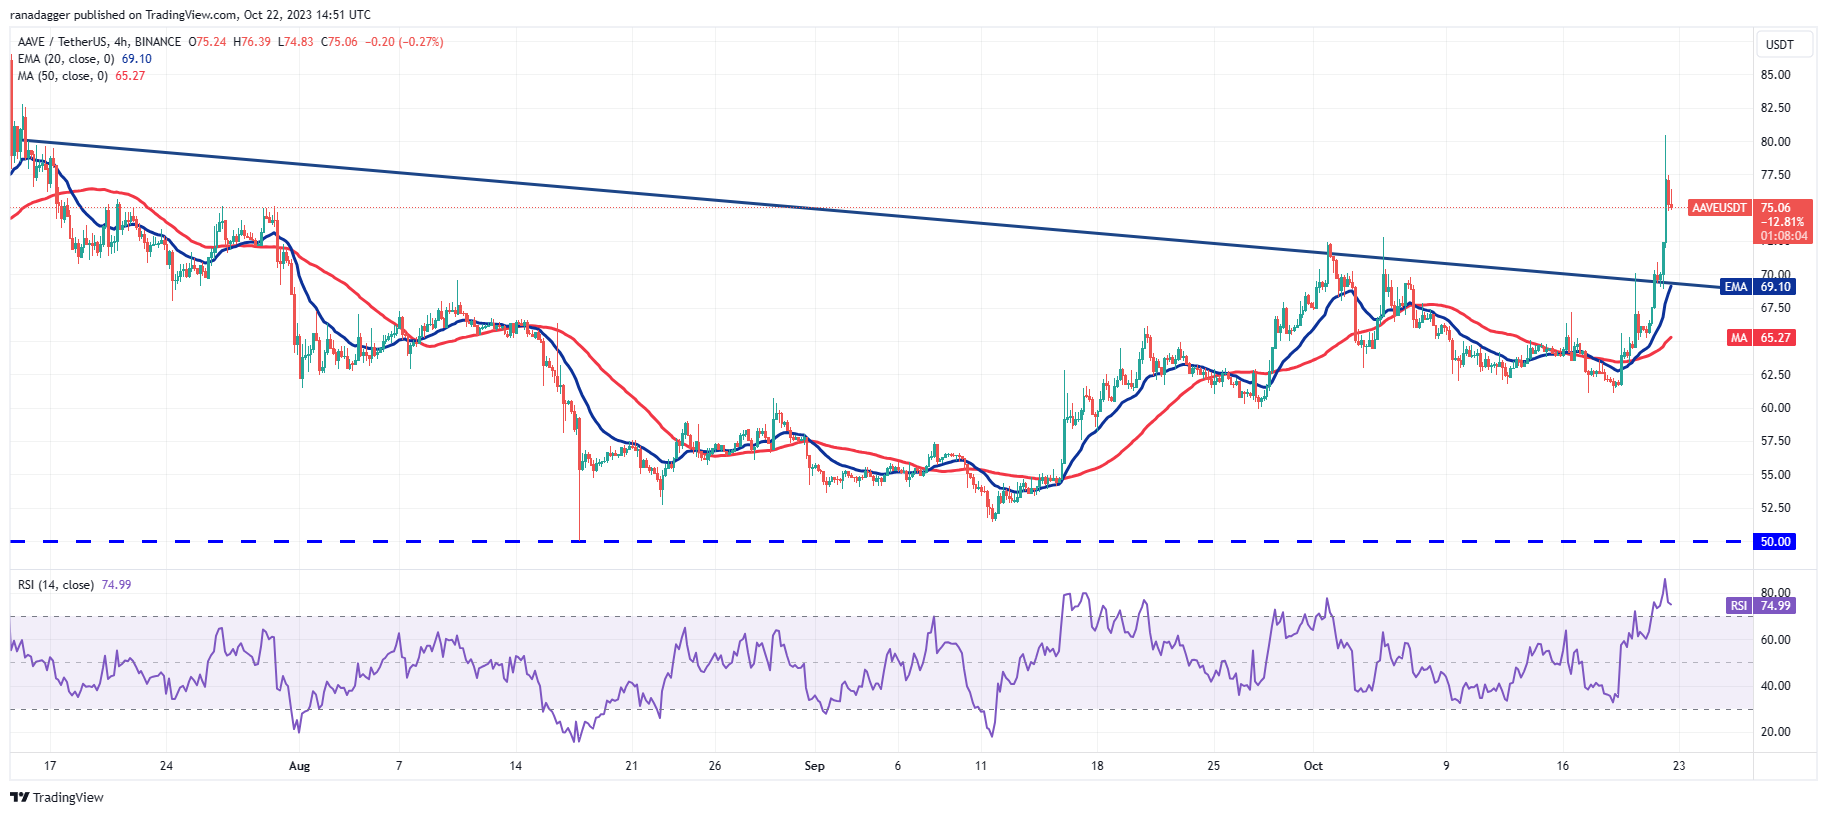Select the Aug label on time axis

299,766
